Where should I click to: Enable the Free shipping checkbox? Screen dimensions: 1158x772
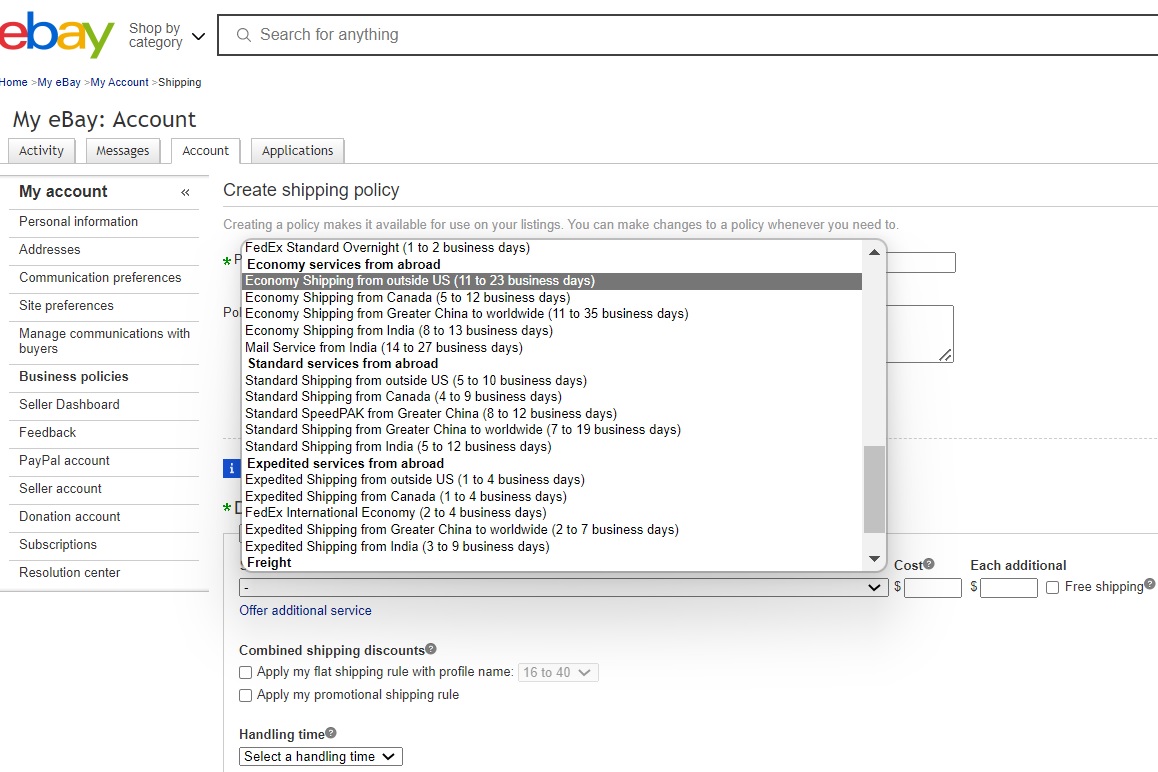pos(1052,588)
